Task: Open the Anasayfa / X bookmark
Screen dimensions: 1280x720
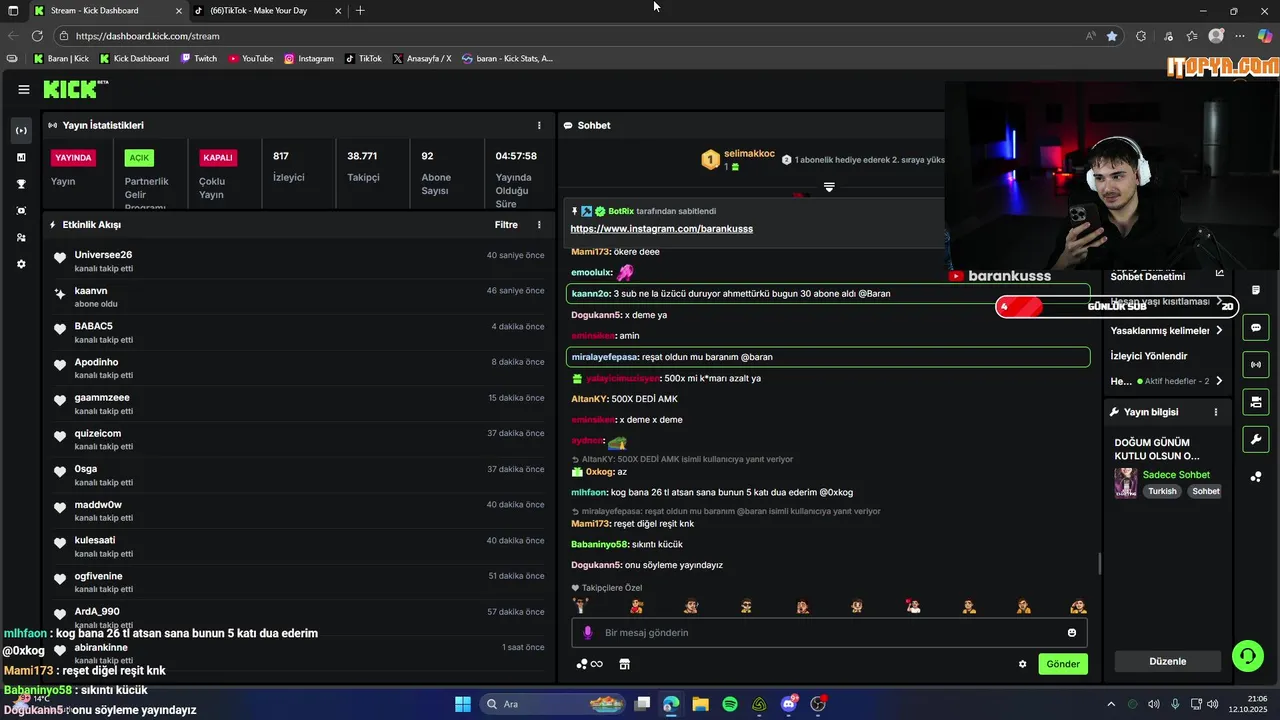Action: coord(423,59)
